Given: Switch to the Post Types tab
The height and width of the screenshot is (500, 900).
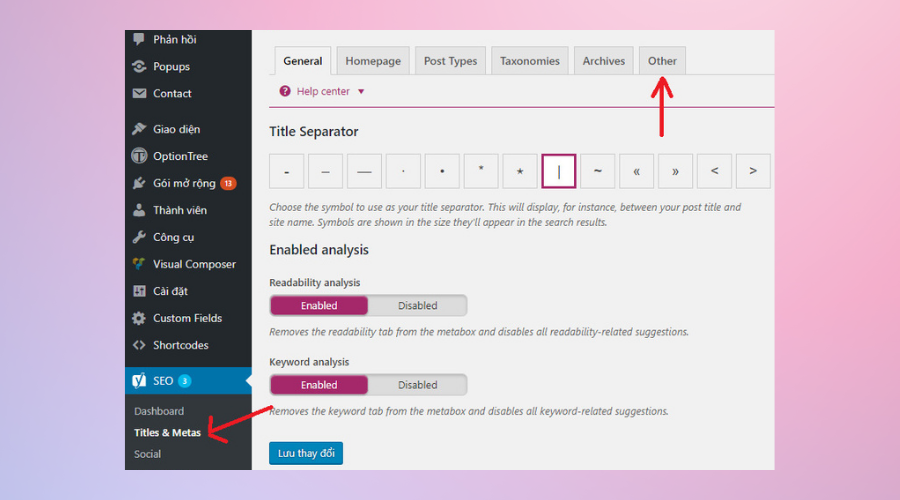Looking at the screenshot, I should pos(450,61).
